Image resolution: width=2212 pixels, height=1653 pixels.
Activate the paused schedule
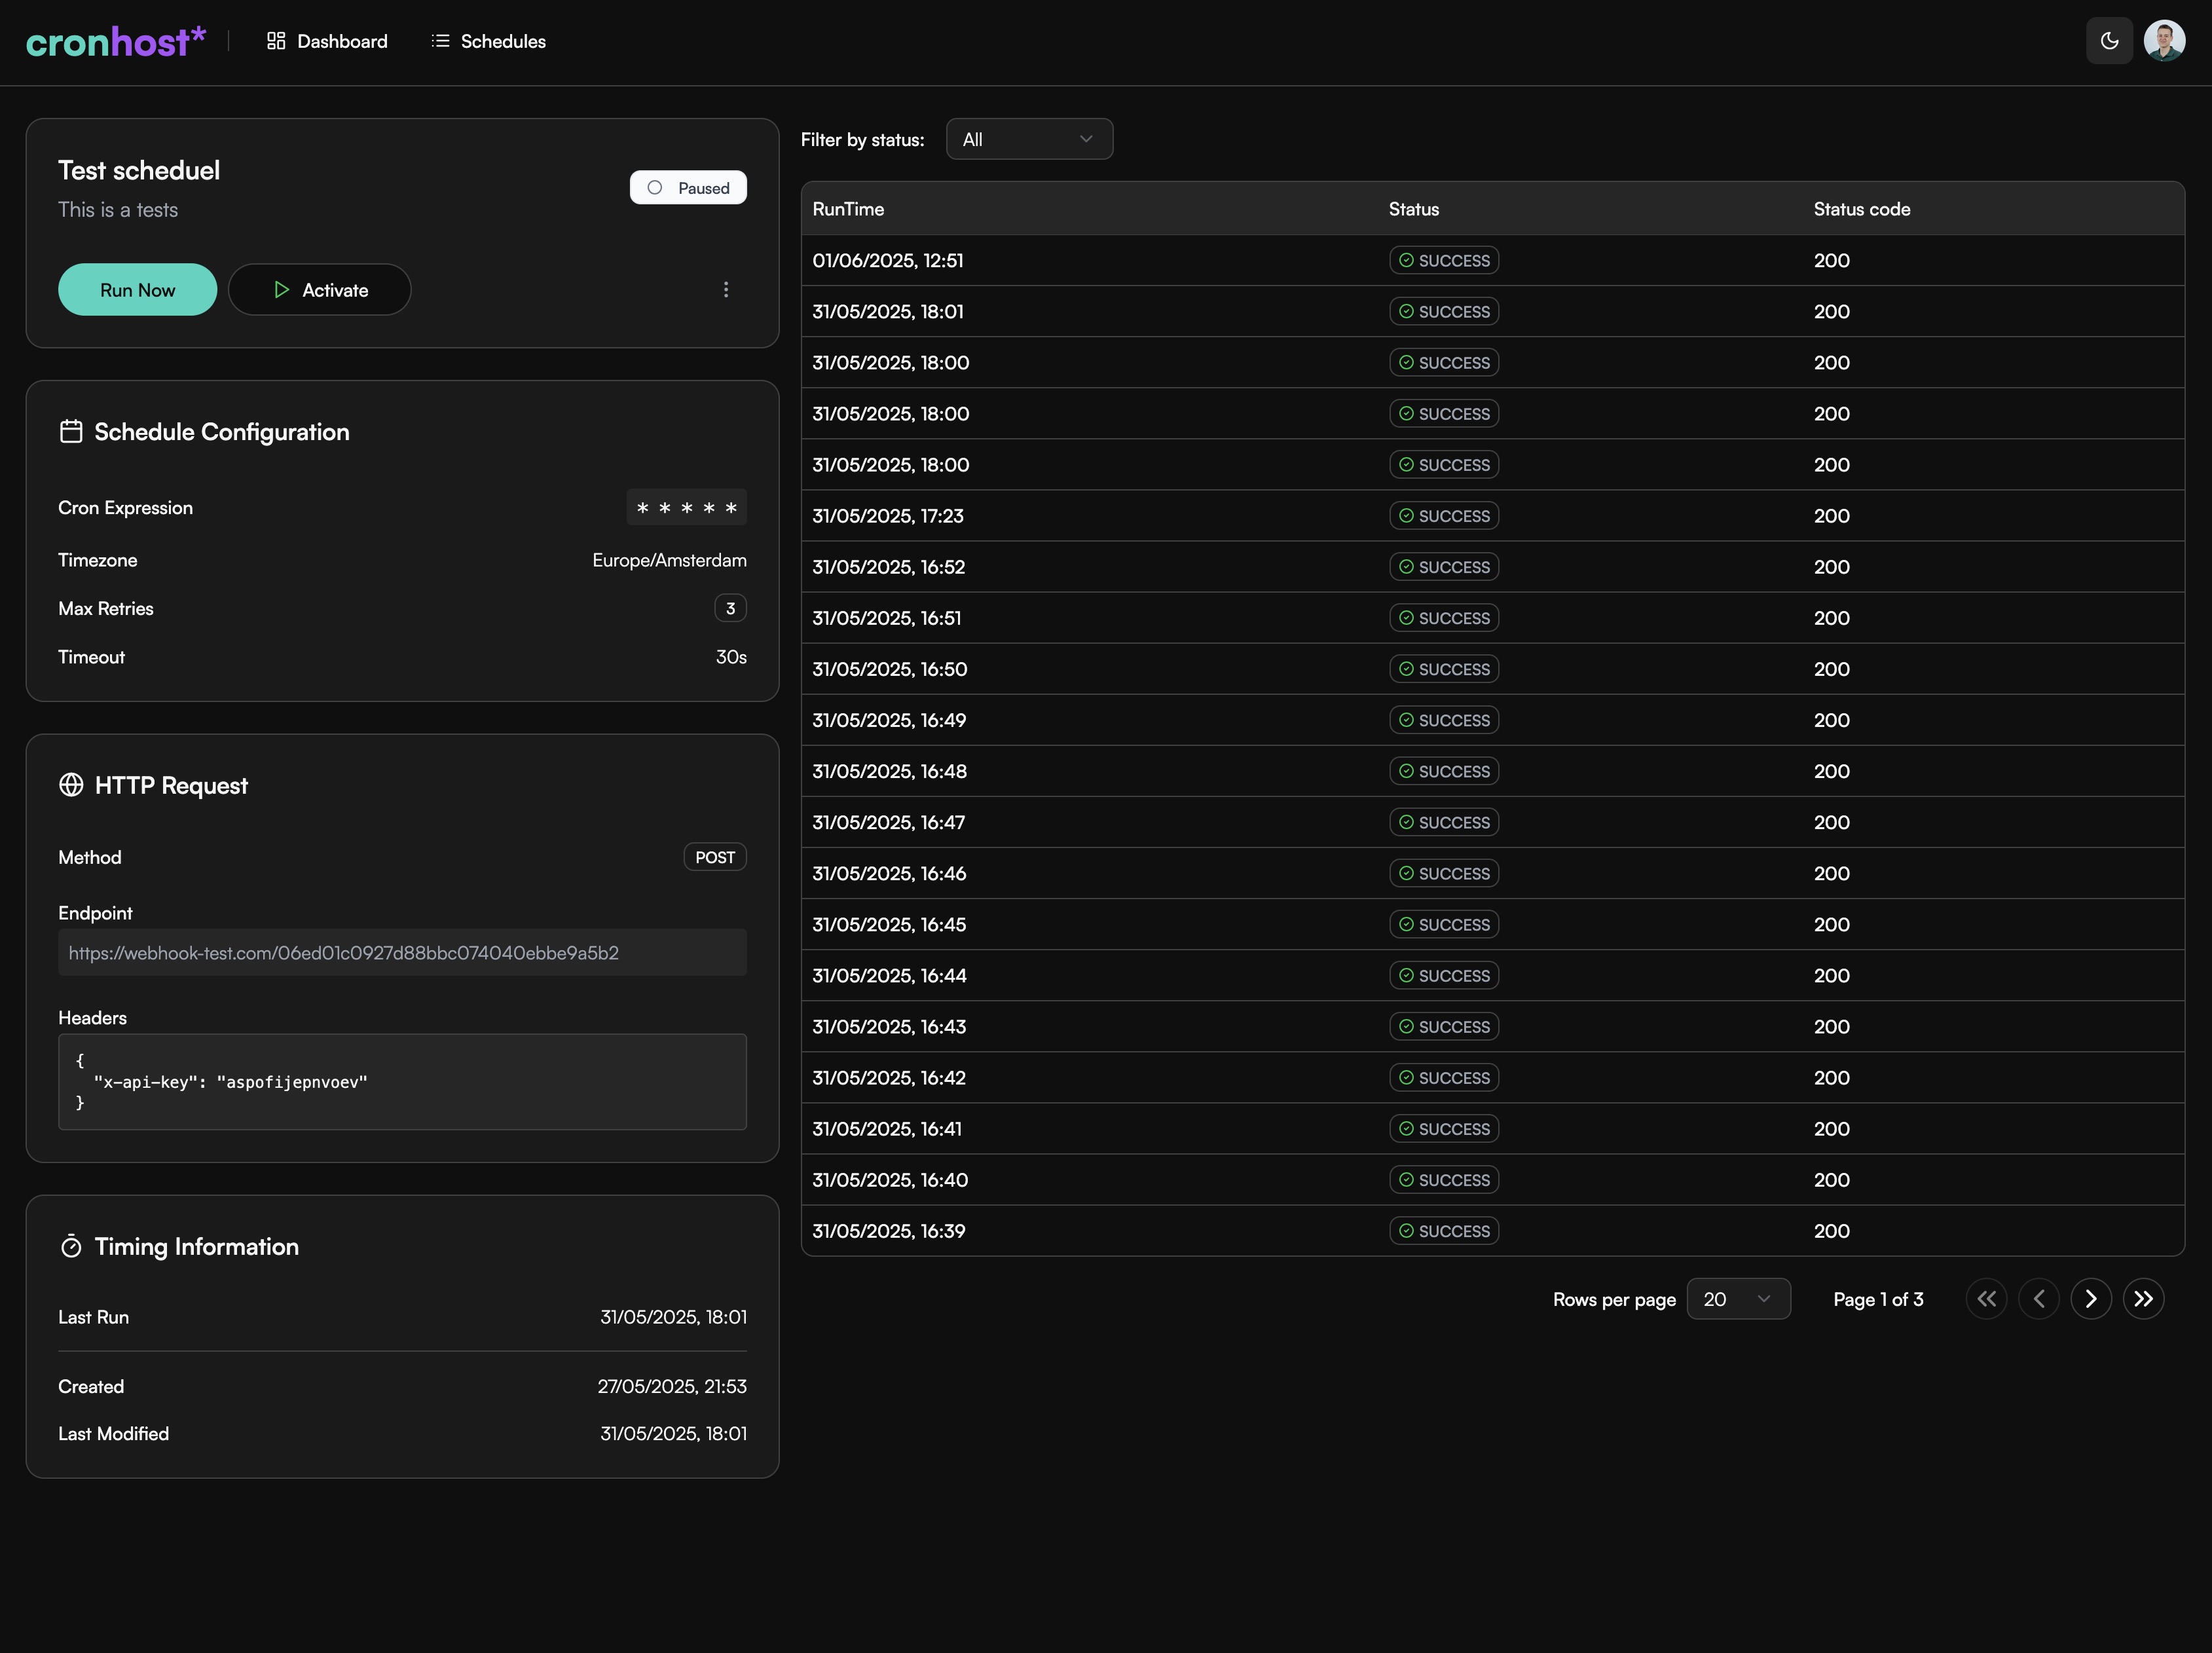click(x=319, y=290)
